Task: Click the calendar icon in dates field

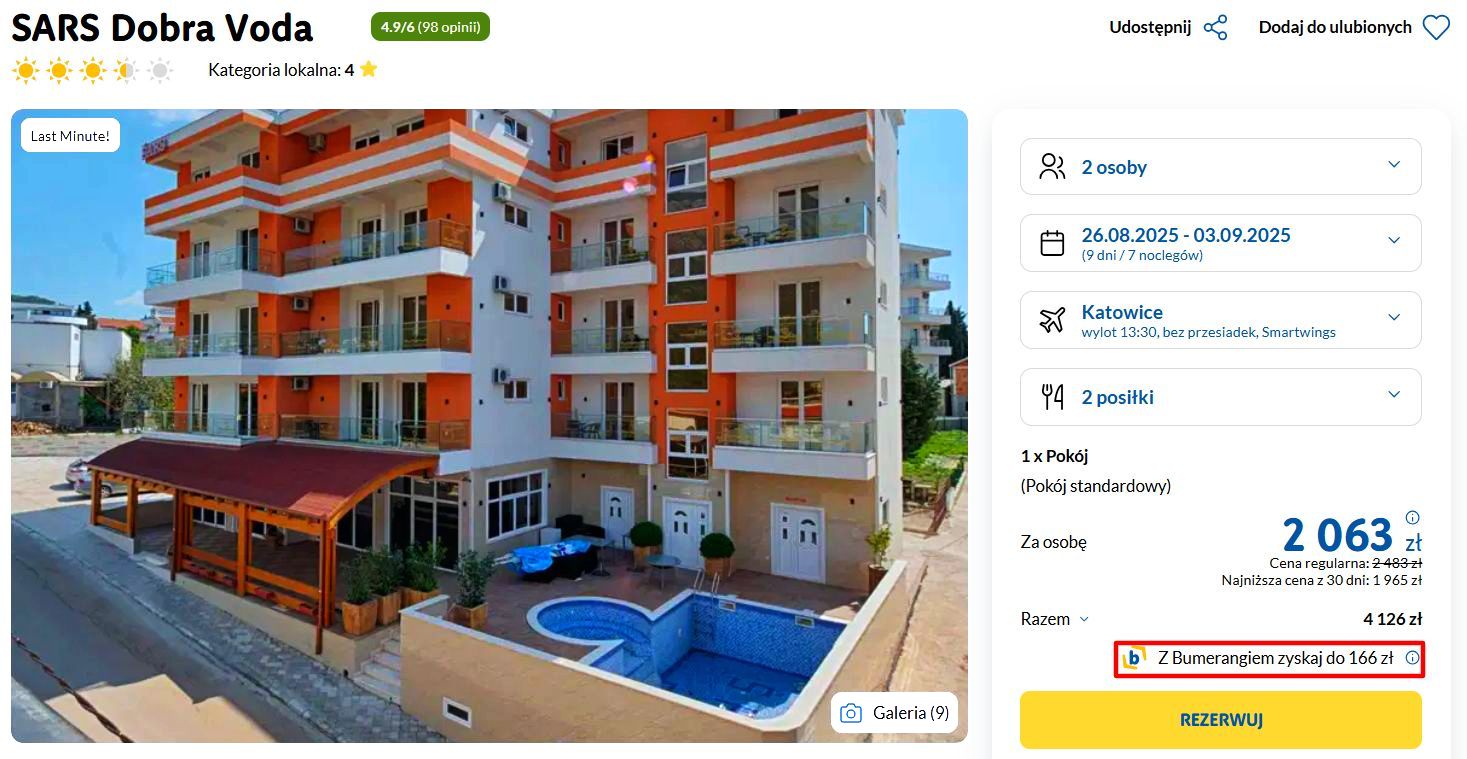Action: (x=1052, y=243)
